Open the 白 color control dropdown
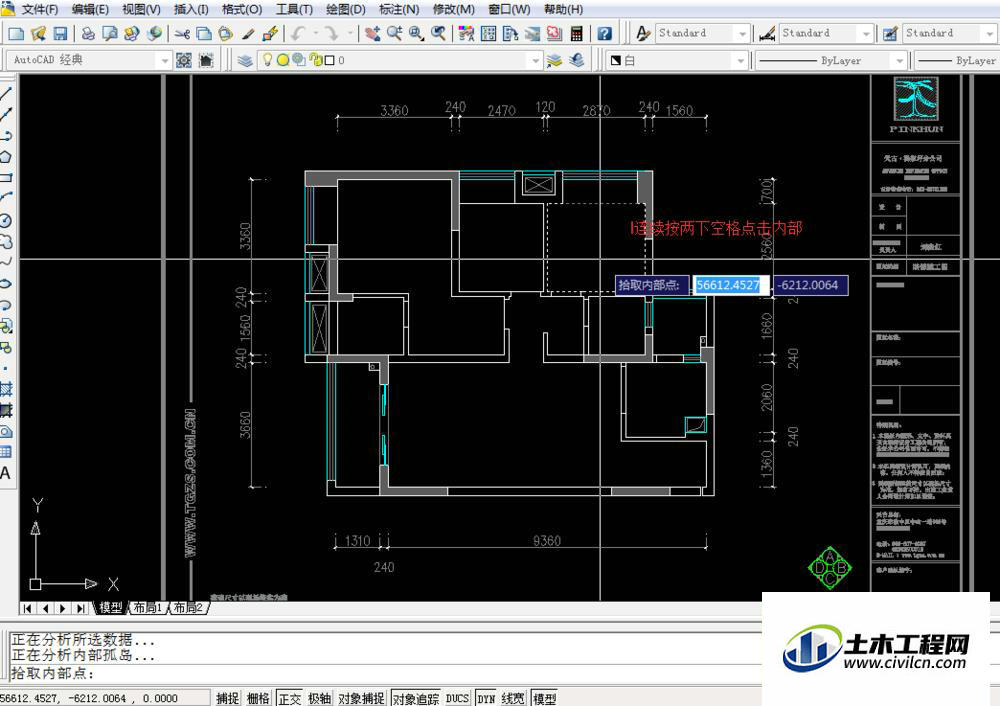The height and width of the screenshot is (706, 1000). coord(740,61)
